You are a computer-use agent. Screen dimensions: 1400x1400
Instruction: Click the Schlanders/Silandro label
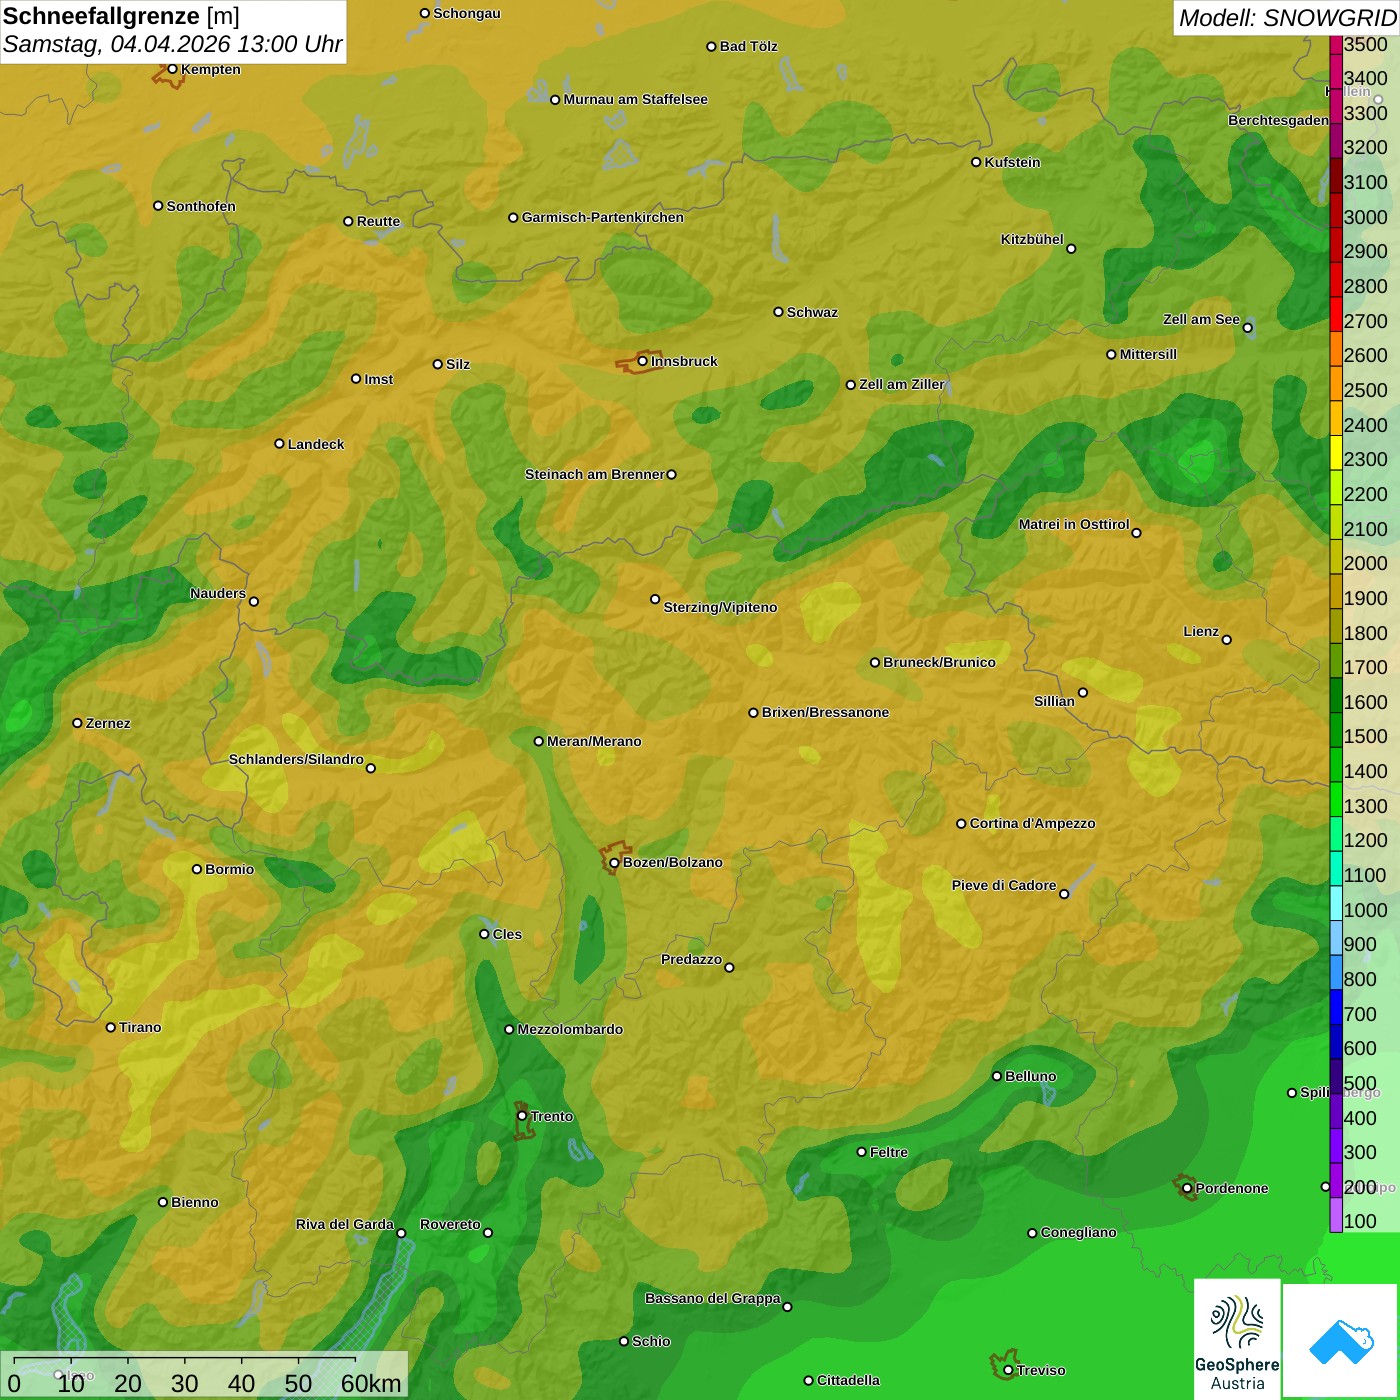296,759
